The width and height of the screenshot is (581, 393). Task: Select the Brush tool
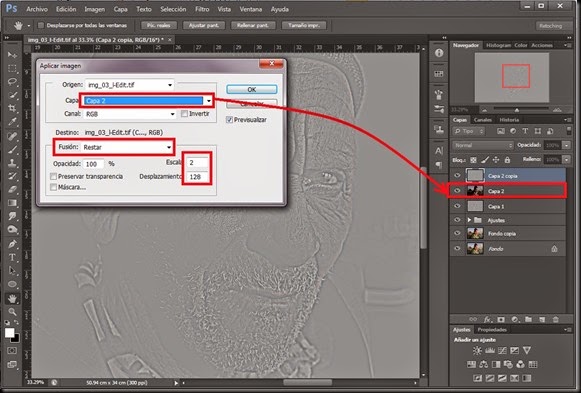(x=12, y=150)
